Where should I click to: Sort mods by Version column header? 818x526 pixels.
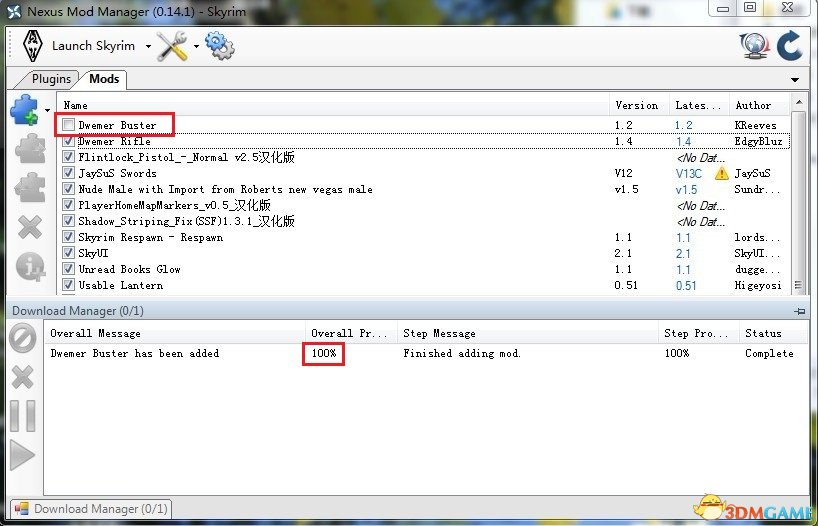(637, 105)
